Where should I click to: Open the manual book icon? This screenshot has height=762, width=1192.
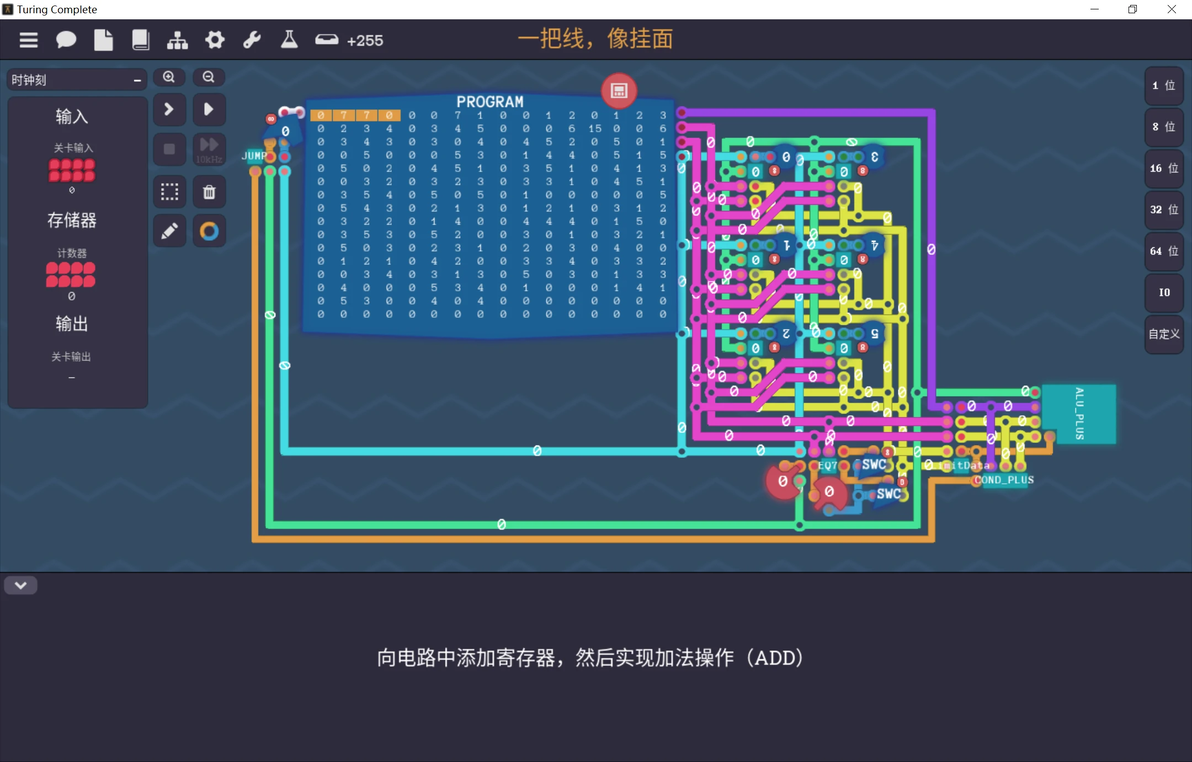point(141,40)
